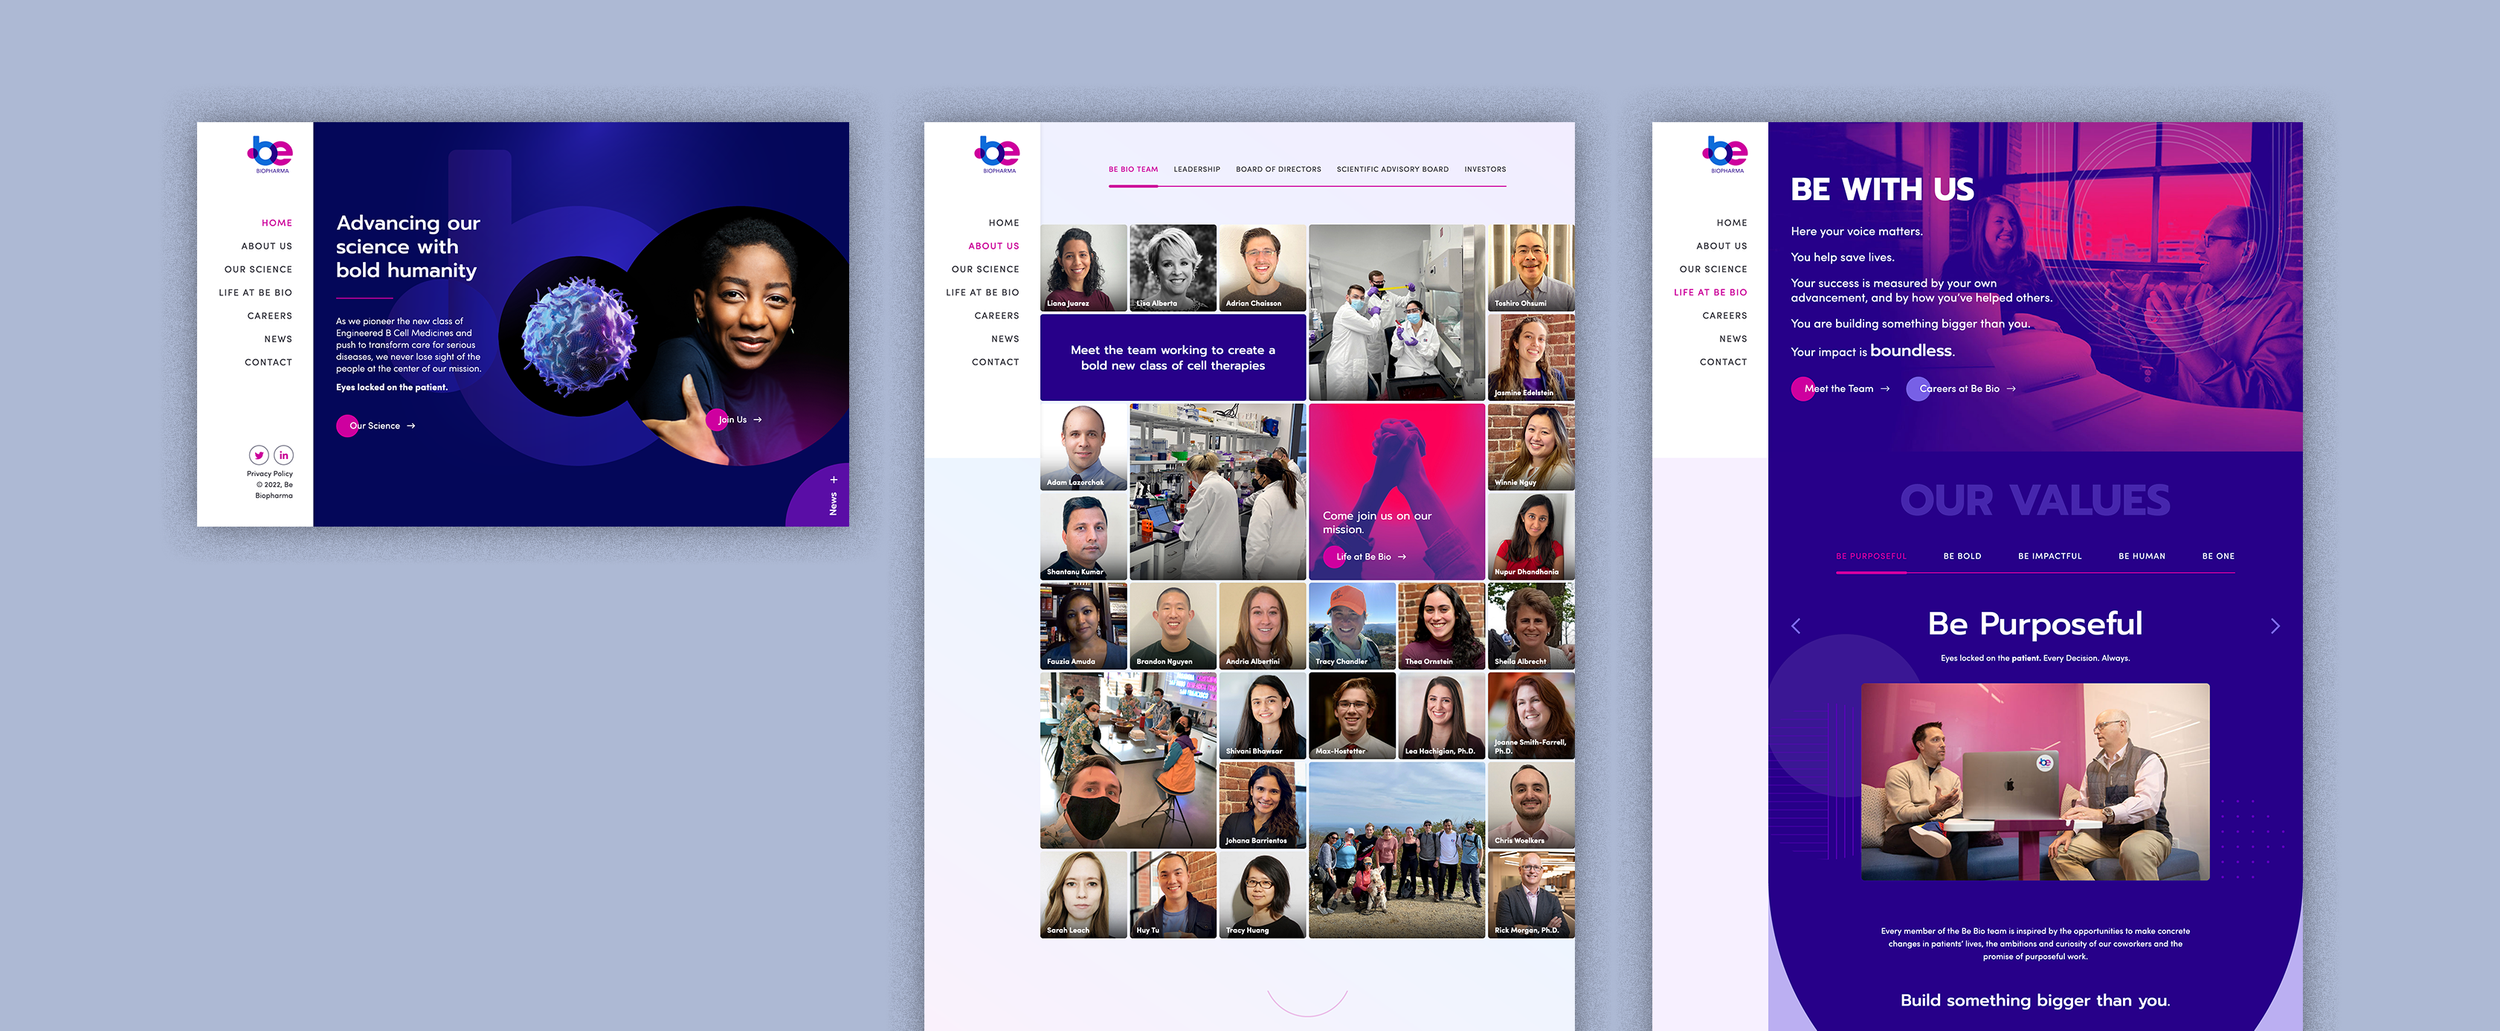Viewport: 2500px width, 1031px height.
Task: Select LIFE AT BE BIO in values page sidebar
Action: pyautogui.click(x=1711, y=293)
